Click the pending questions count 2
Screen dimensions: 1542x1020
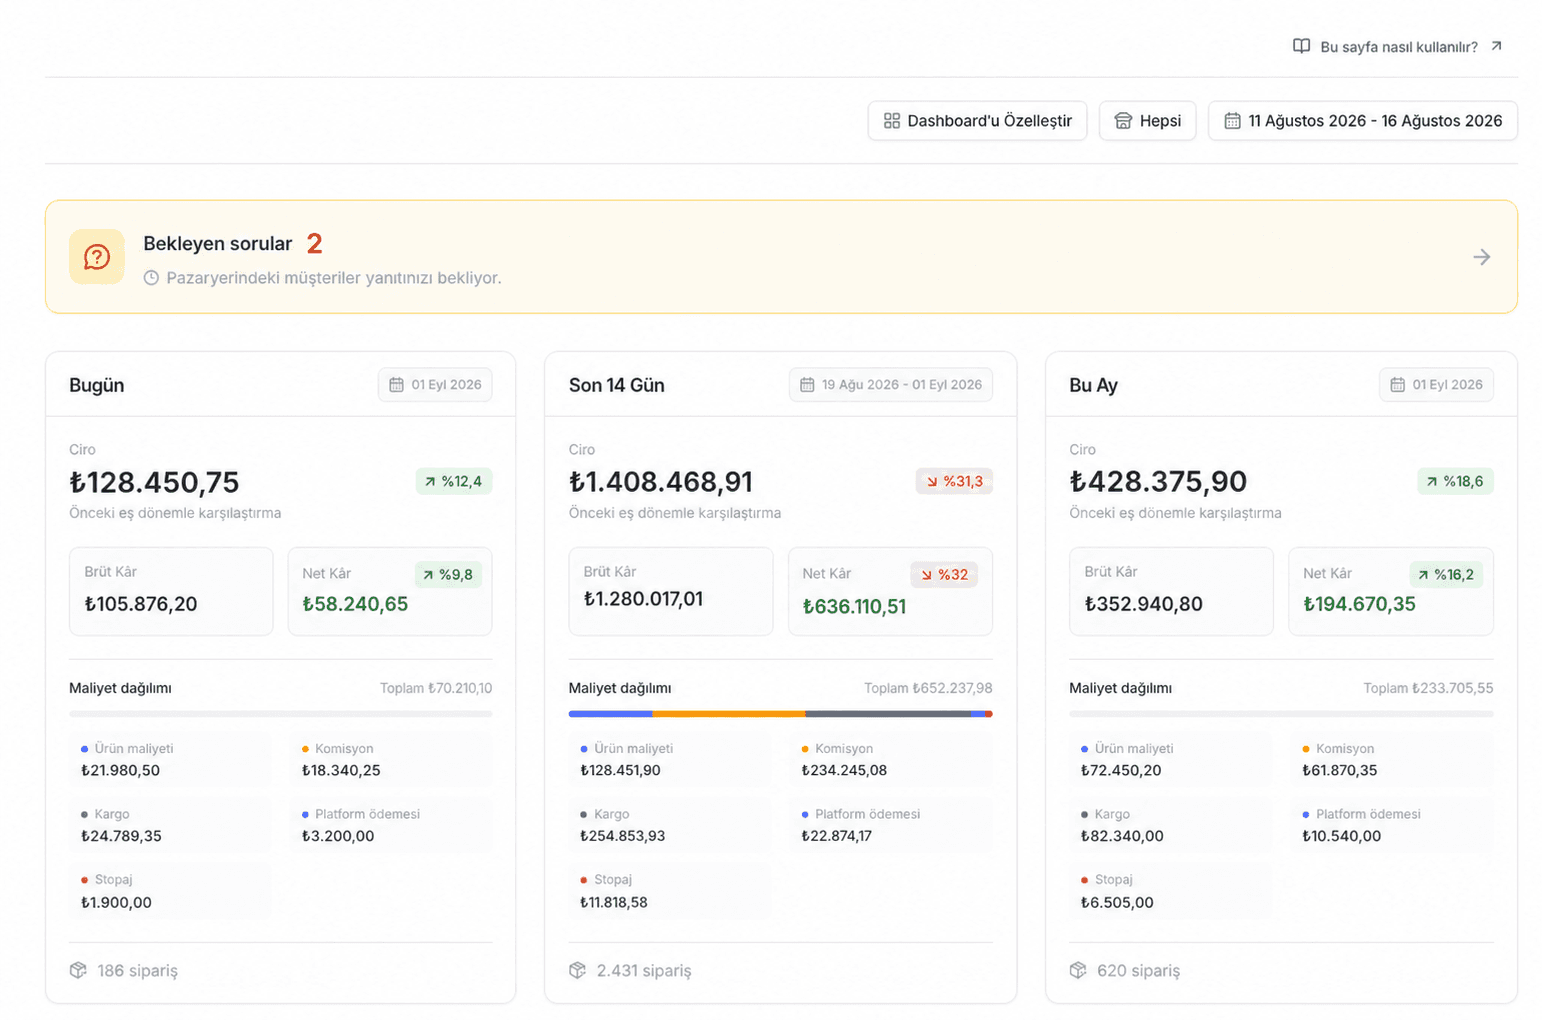(314, 243)
